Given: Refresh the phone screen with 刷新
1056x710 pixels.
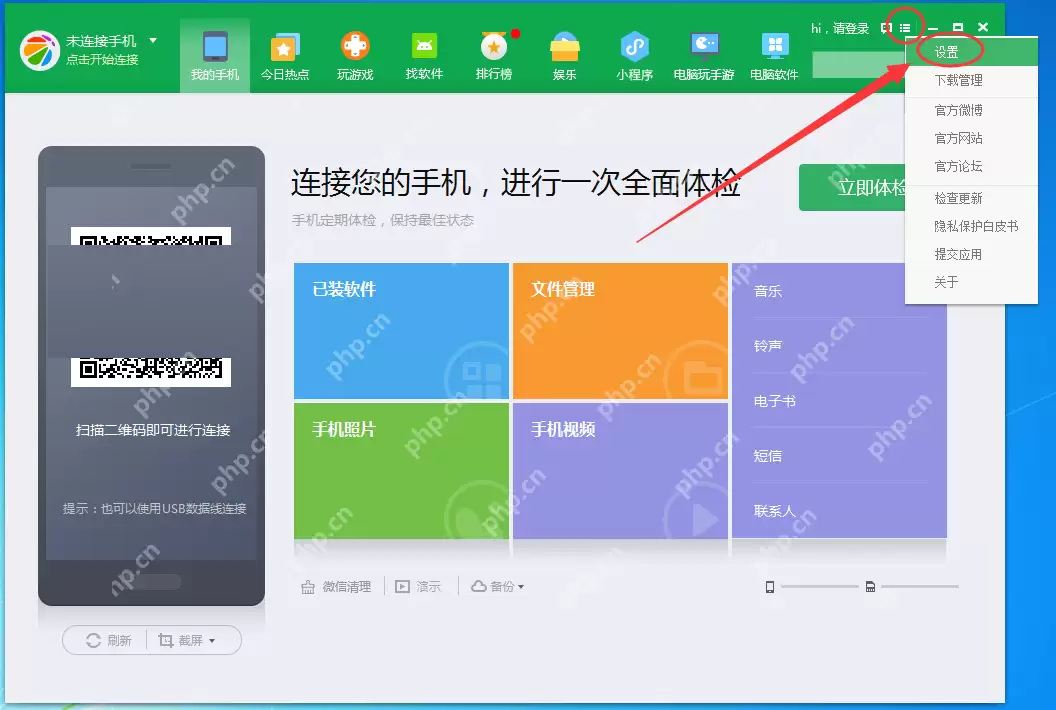Looking at the screenshot, I should [x=108, y=640].
